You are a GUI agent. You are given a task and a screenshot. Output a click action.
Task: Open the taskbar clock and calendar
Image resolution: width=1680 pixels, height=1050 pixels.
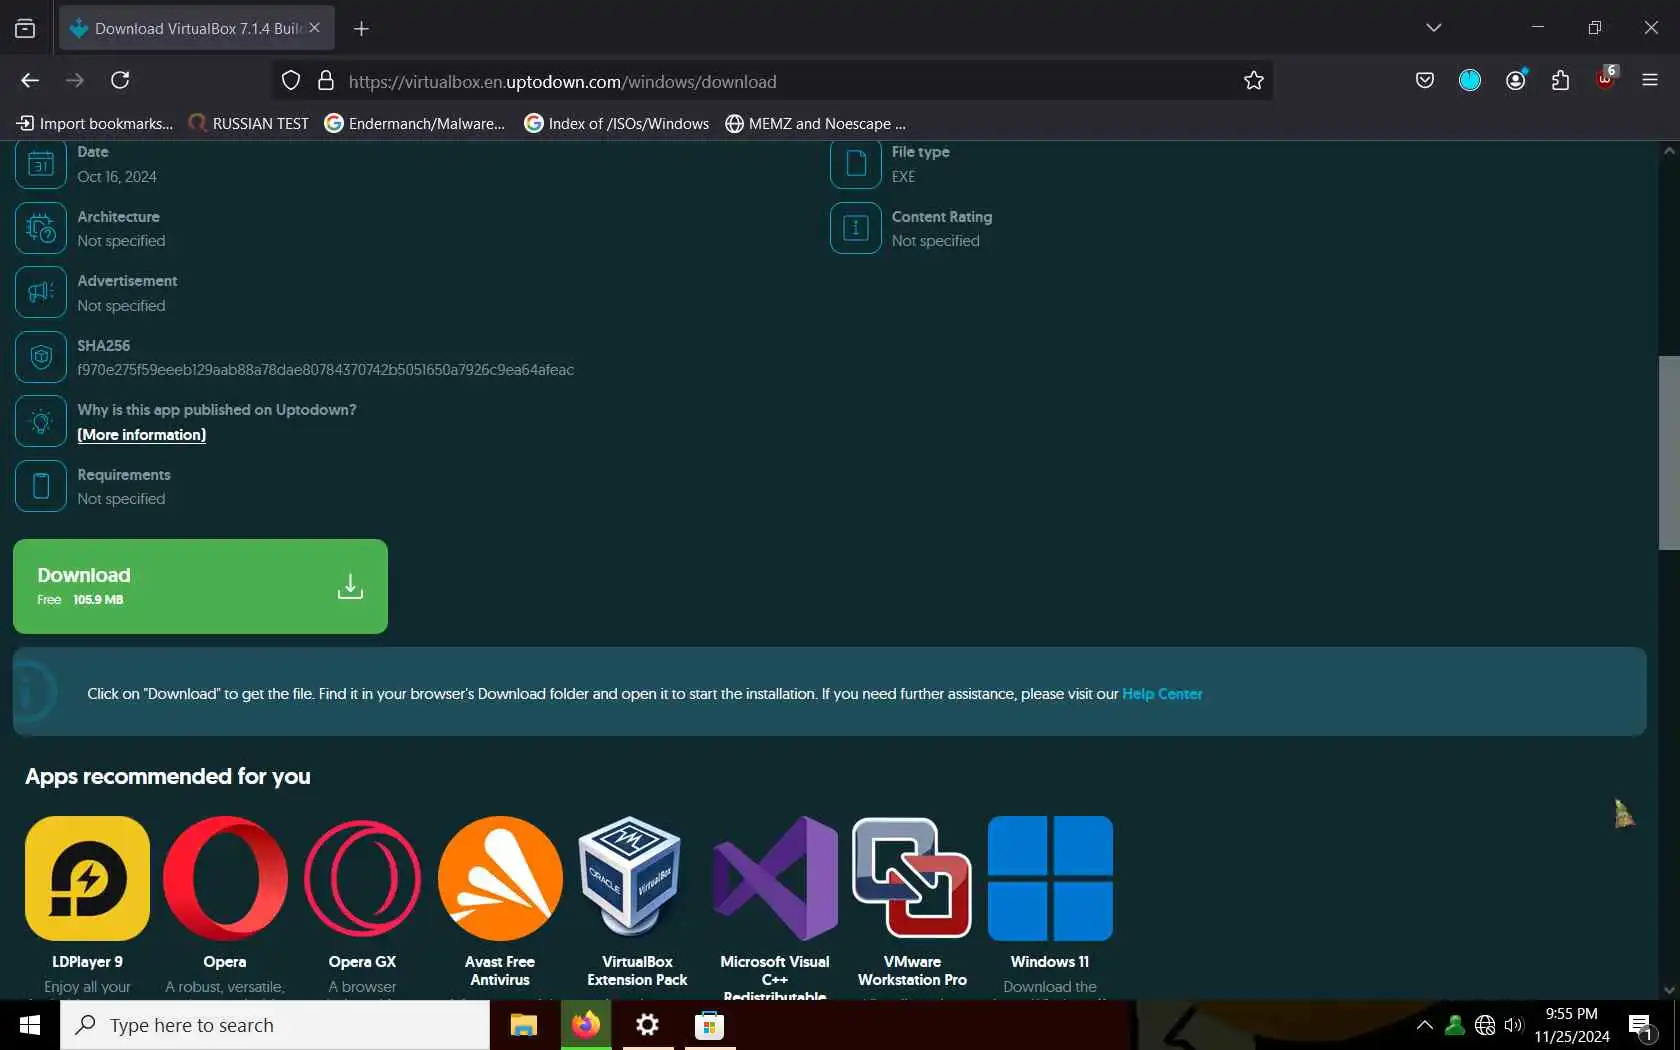(1572, 1025)
